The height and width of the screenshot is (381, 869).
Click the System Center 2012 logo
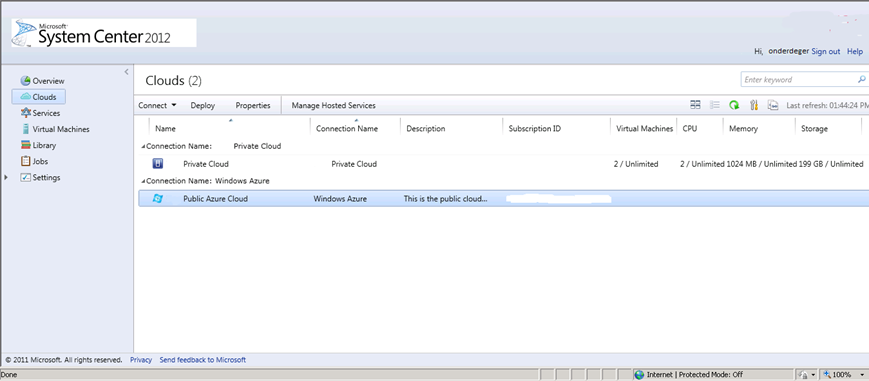coord(104,33)
